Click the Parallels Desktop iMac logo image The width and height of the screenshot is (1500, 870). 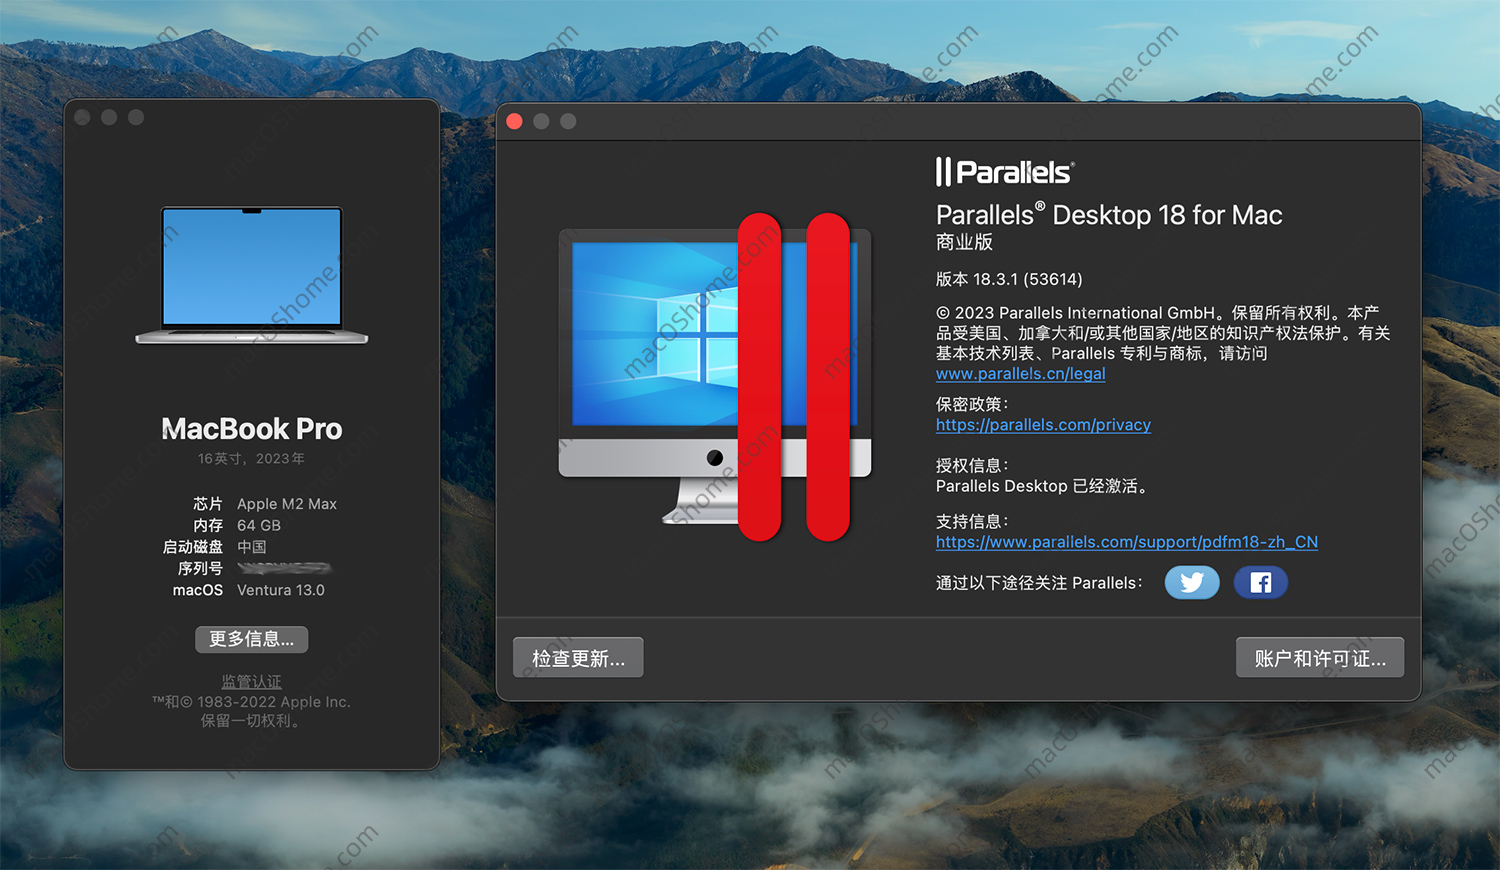715,377
